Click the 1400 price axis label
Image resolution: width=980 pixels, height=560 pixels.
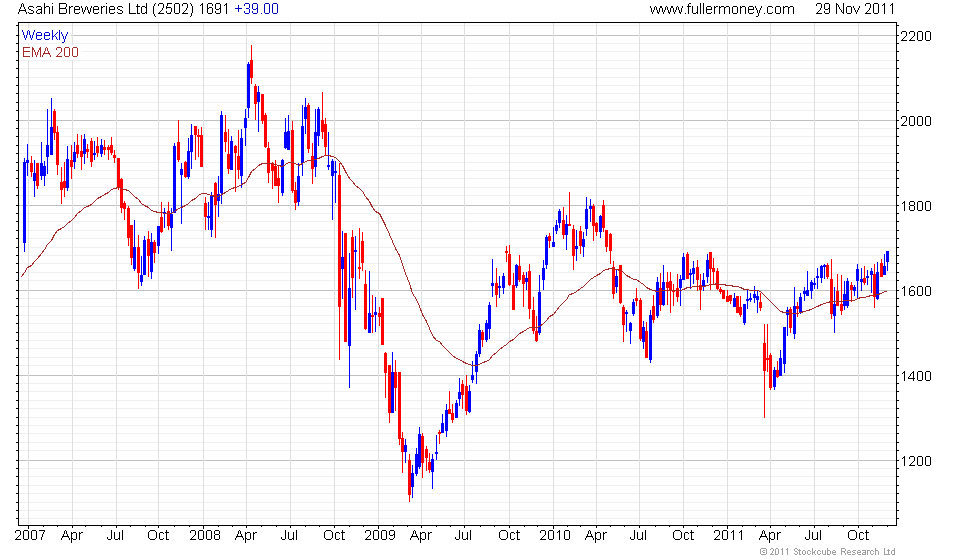[x=916, y=376]
